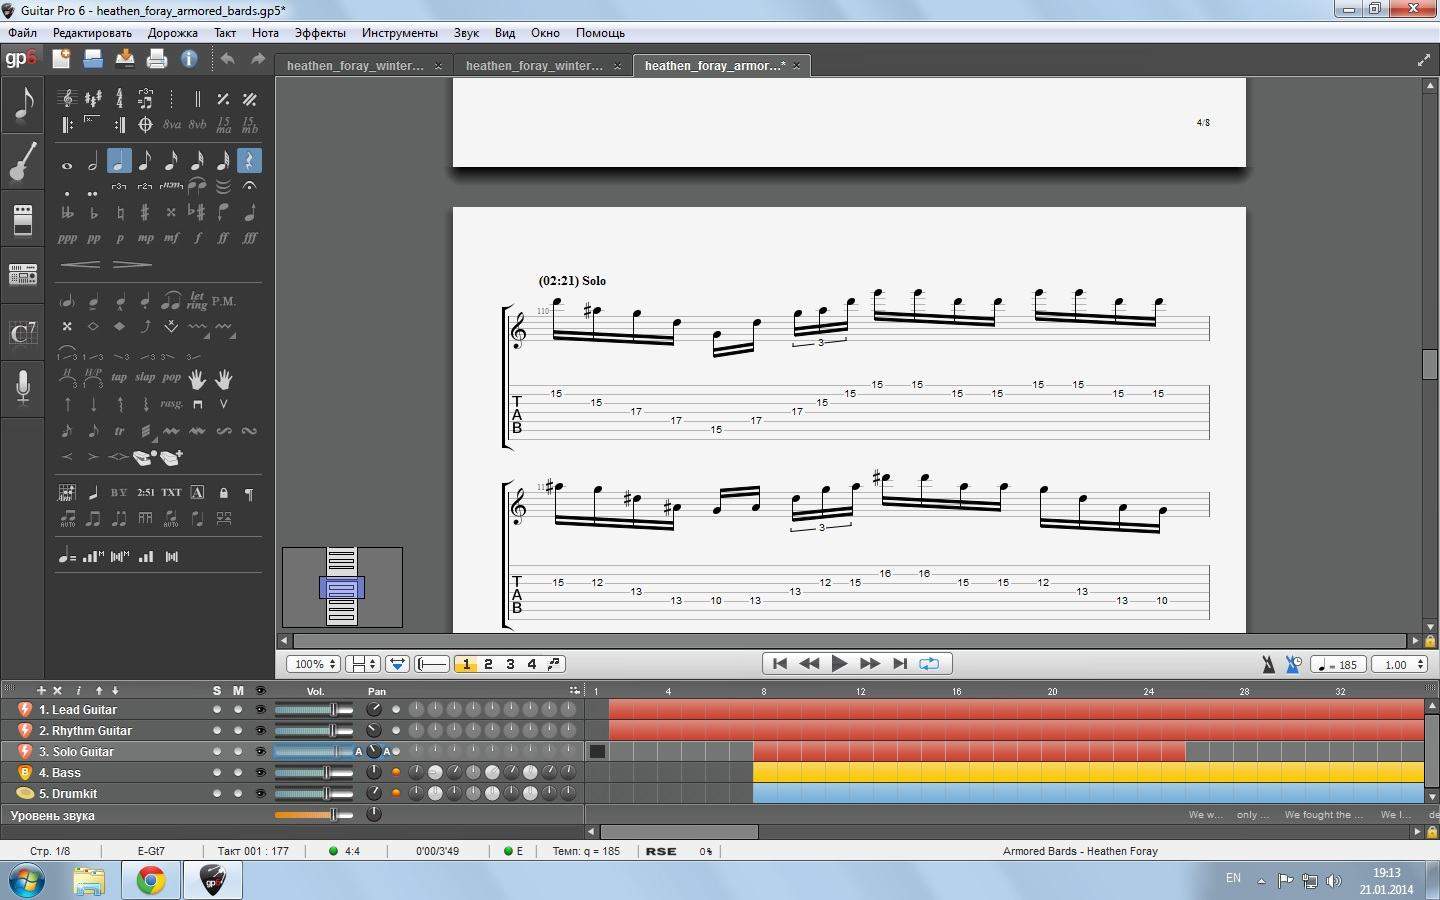1440x900 pixels.
Task: Click the Print score icon
Action: (x=156, y=59)
